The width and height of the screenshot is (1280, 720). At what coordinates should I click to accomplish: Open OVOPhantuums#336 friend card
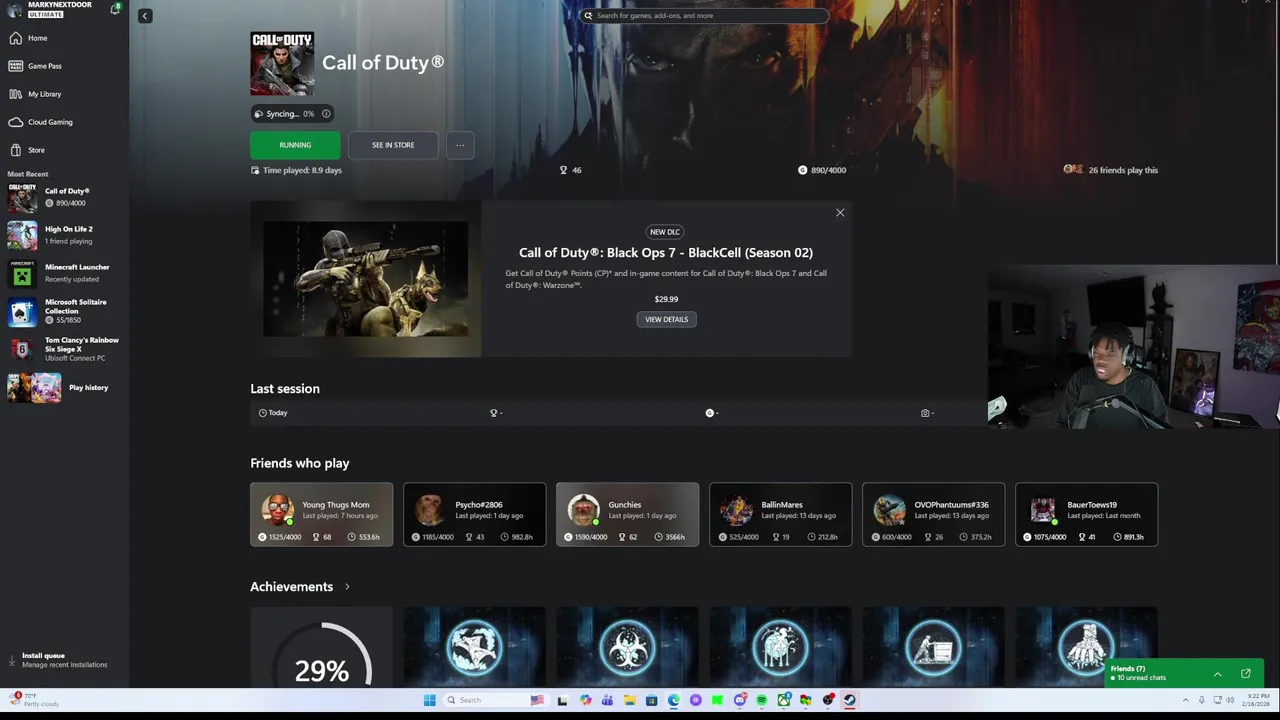(933, 514)
